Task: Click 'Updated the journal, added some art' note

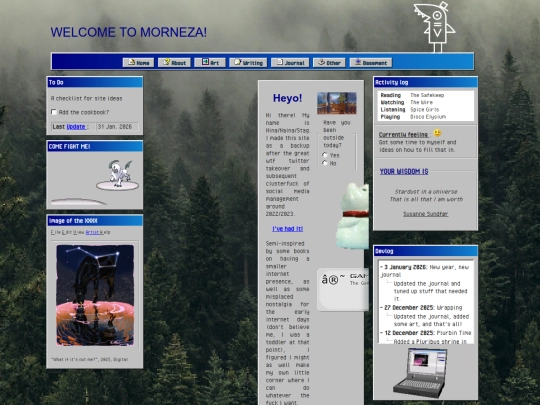Action: coord(431,320)
